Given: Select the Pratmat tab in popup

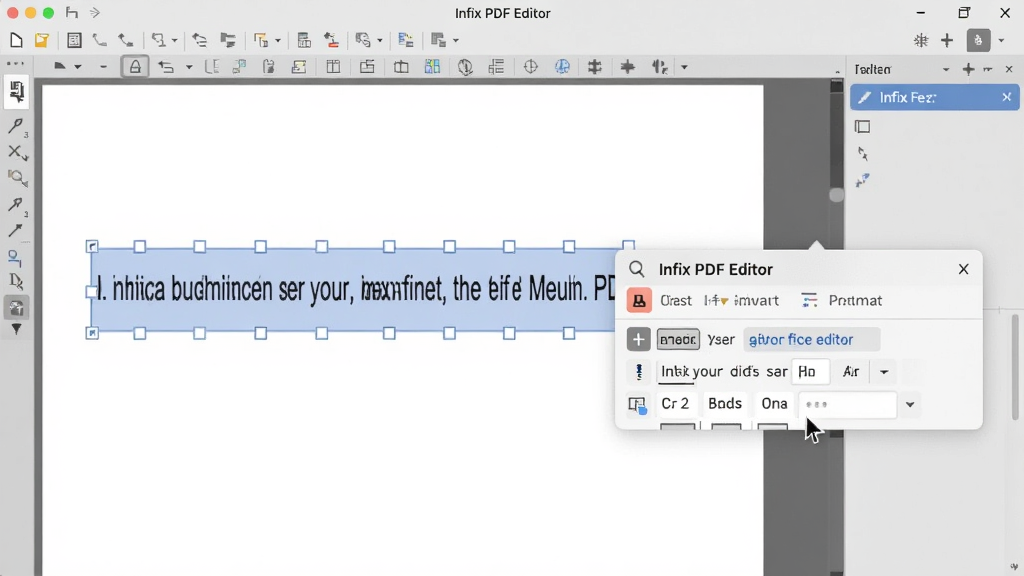Looking at the screenshot, I should tap(855, 300).
